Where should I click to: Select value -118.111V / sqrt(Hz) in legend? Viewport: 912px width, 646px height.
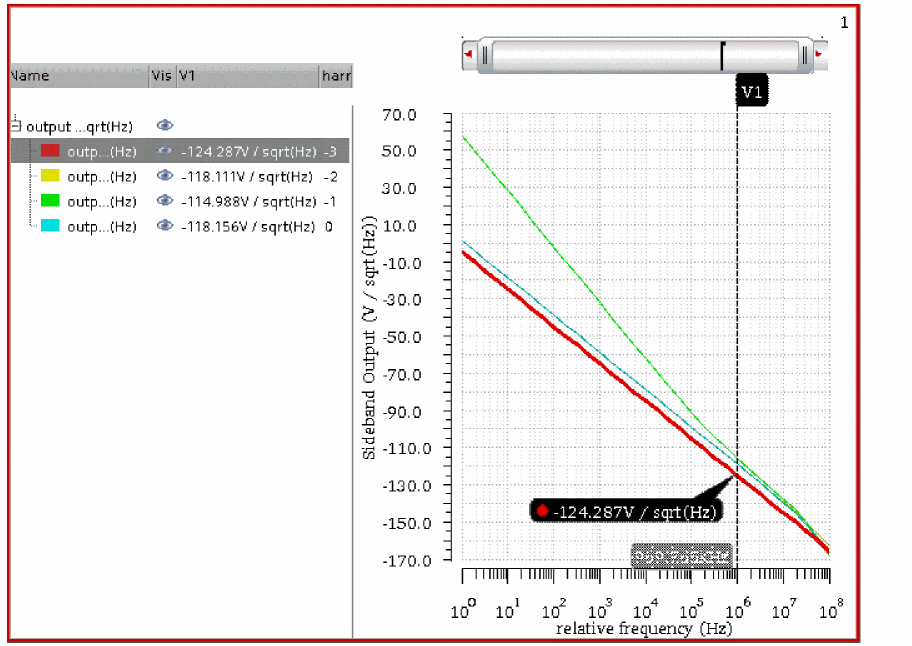[x=247, y=177]
